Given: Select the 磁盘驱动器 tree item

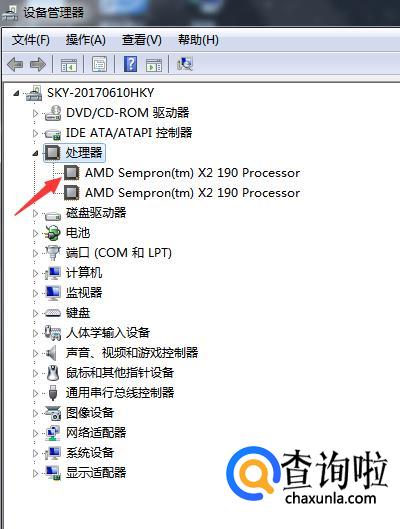Looking at the screenshot, I should [x=96, y=213].
